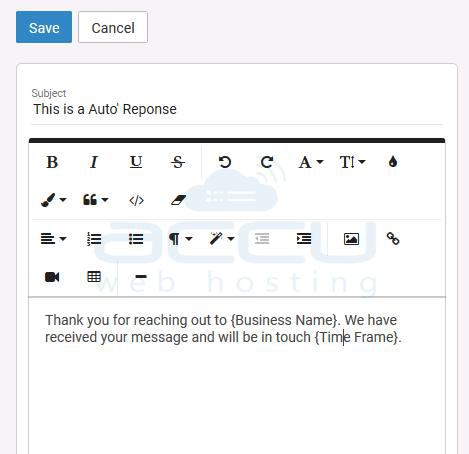Switch to code view
The height and width of the screenshot is (454, 469).
coord(136,200)
